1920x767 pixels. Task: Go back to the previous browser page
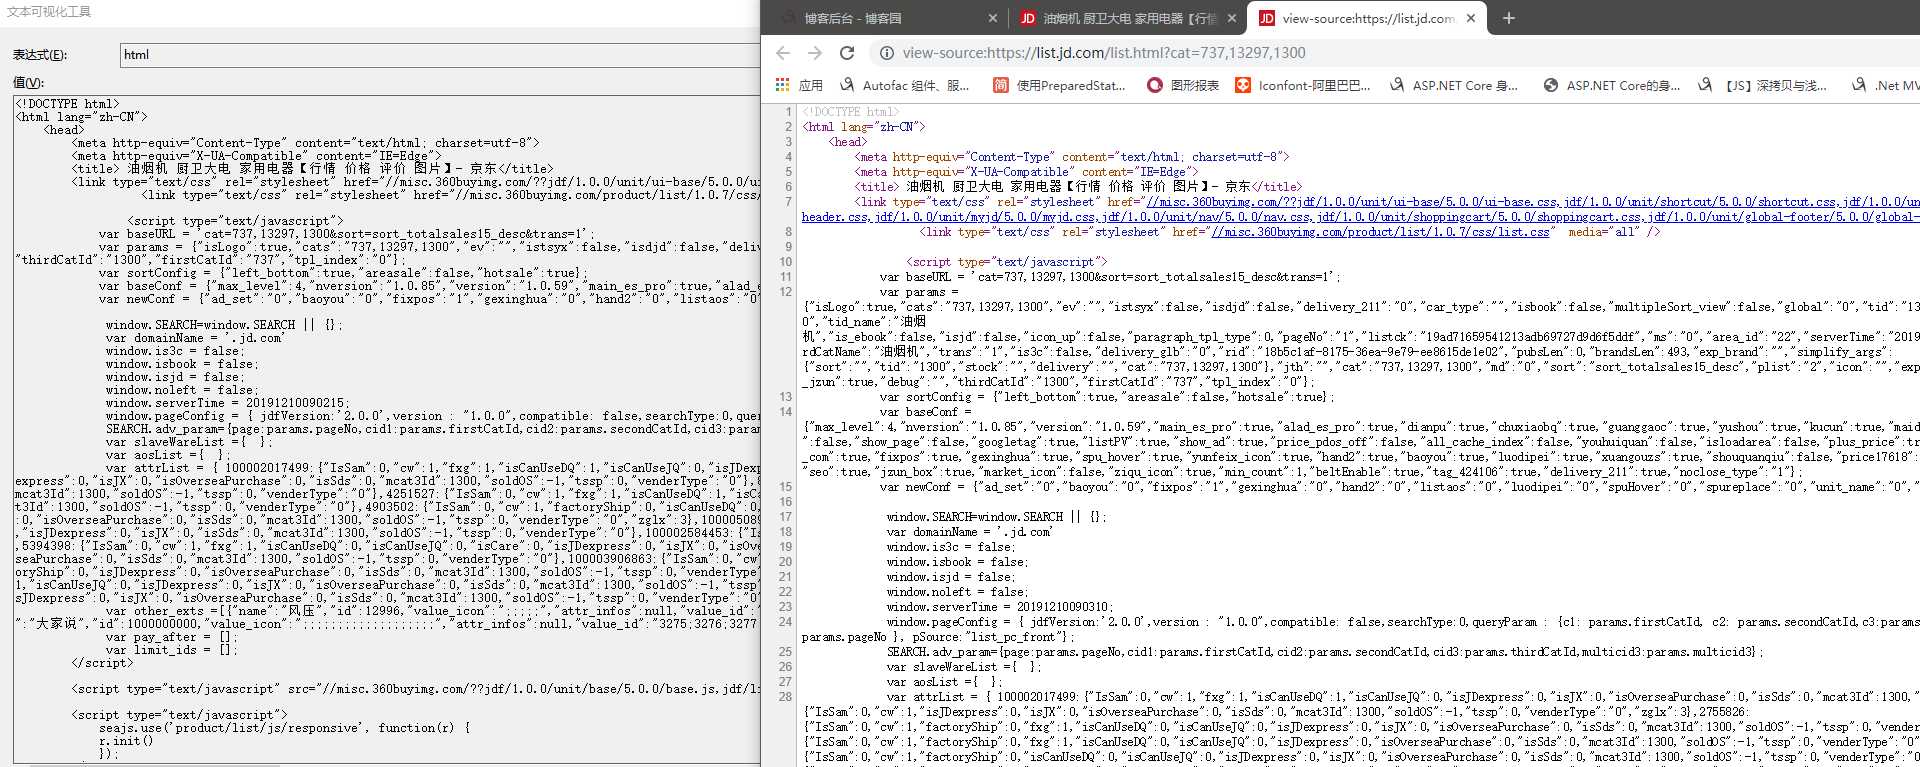(x=783, y=53)
